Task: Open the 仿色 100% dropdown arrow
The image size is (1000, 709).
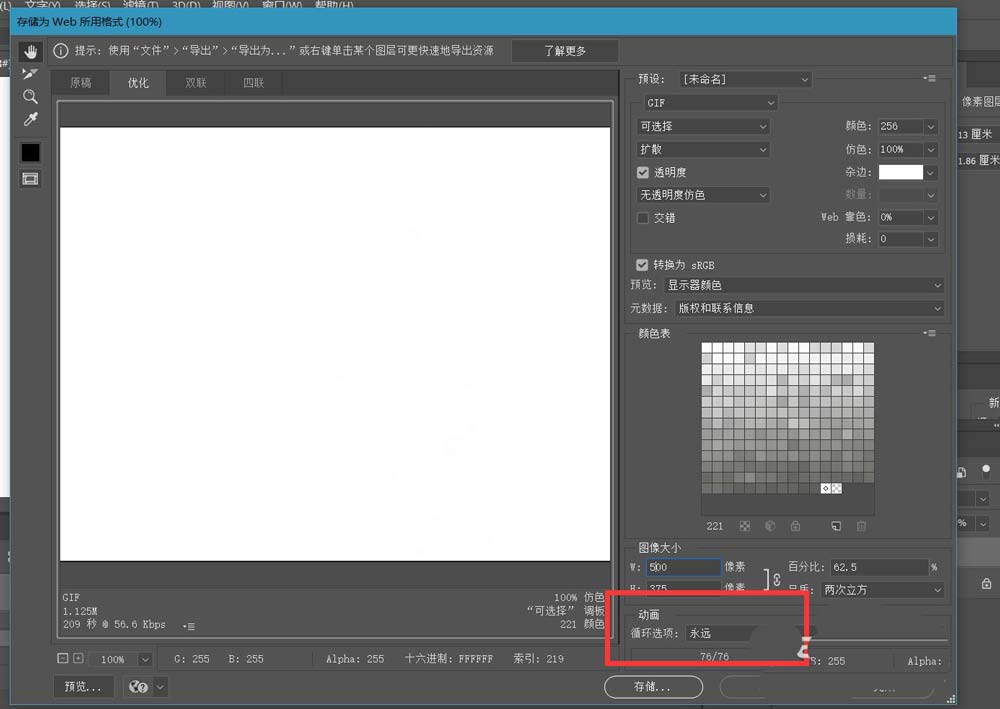Action: click(x=931, y=149)
